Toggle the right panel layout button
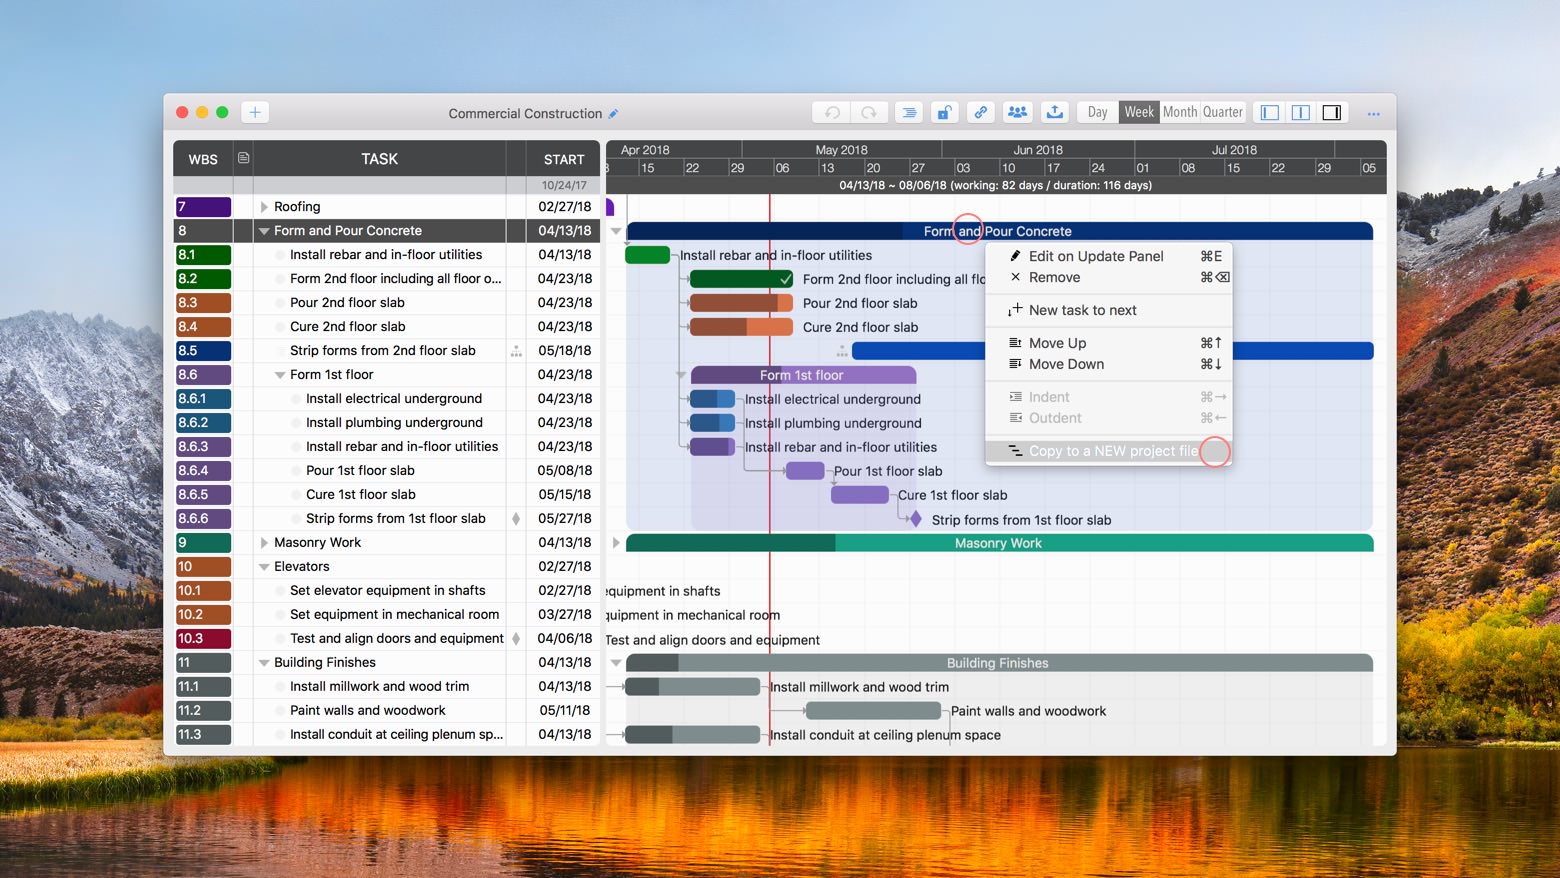Image resolution: width=1560 pixels, height=878 pixels. (x=1332, y=113)
